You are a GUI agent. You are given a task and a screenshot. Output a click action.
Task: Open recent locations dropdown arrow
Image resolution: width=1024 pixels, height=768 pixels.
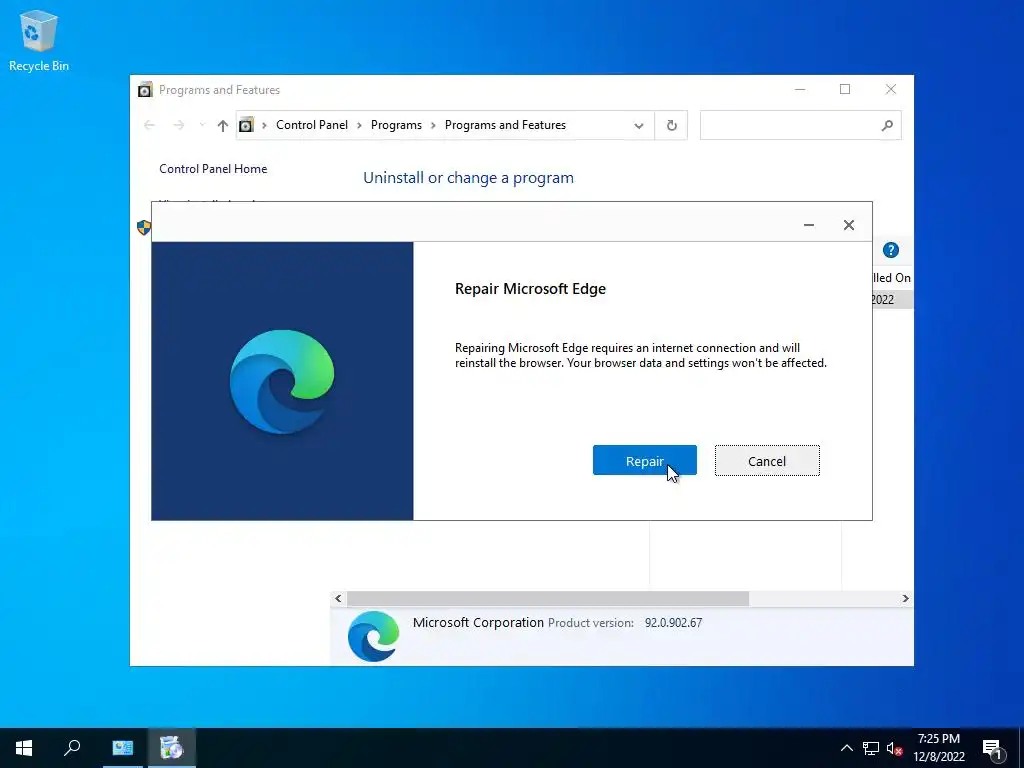[202, 125]
